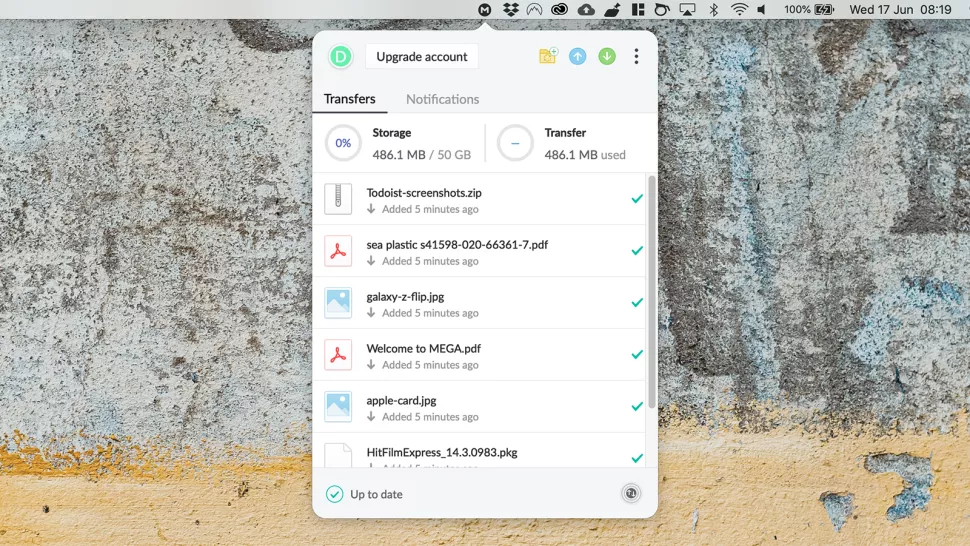Click the HitFilmExpress pkg file entry
This screenshot has height=546, width=970.
pos(479,450)
